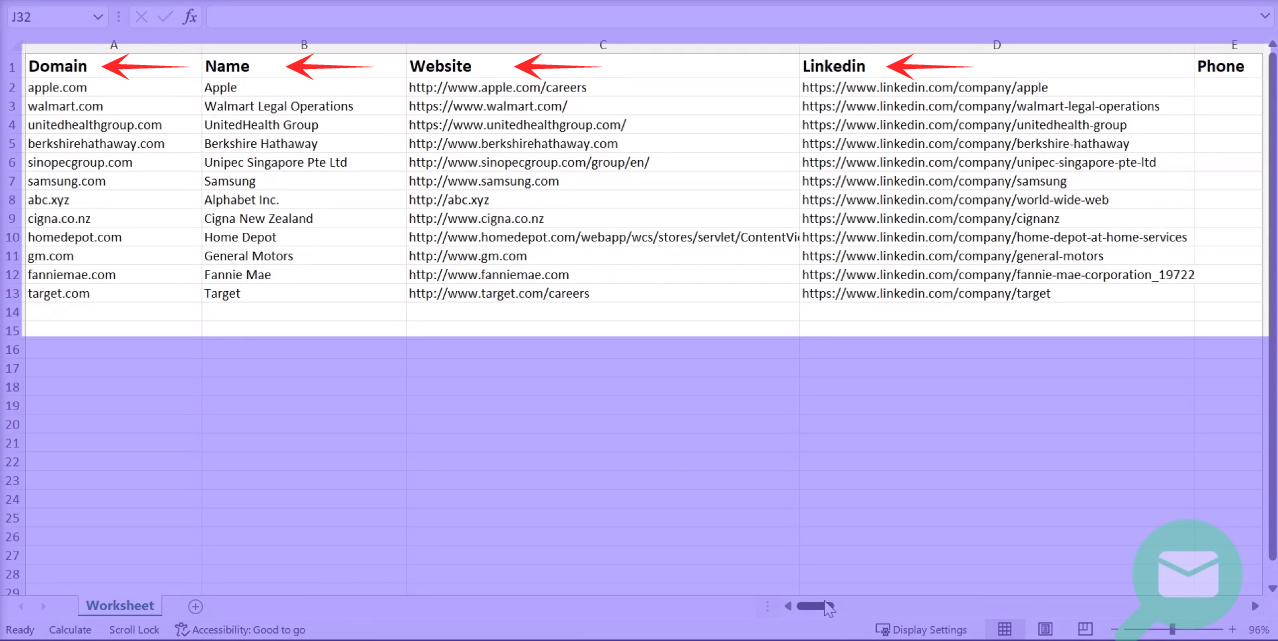
Task: Select the Walmart Legal Operations cell
Action: pos(304,106)
